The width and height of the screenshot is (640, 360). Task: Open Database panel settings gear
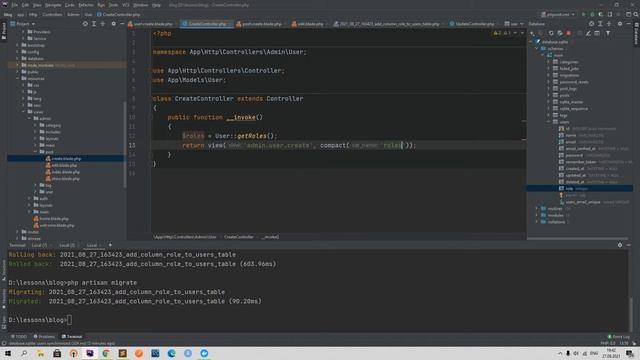click(620, 24)
